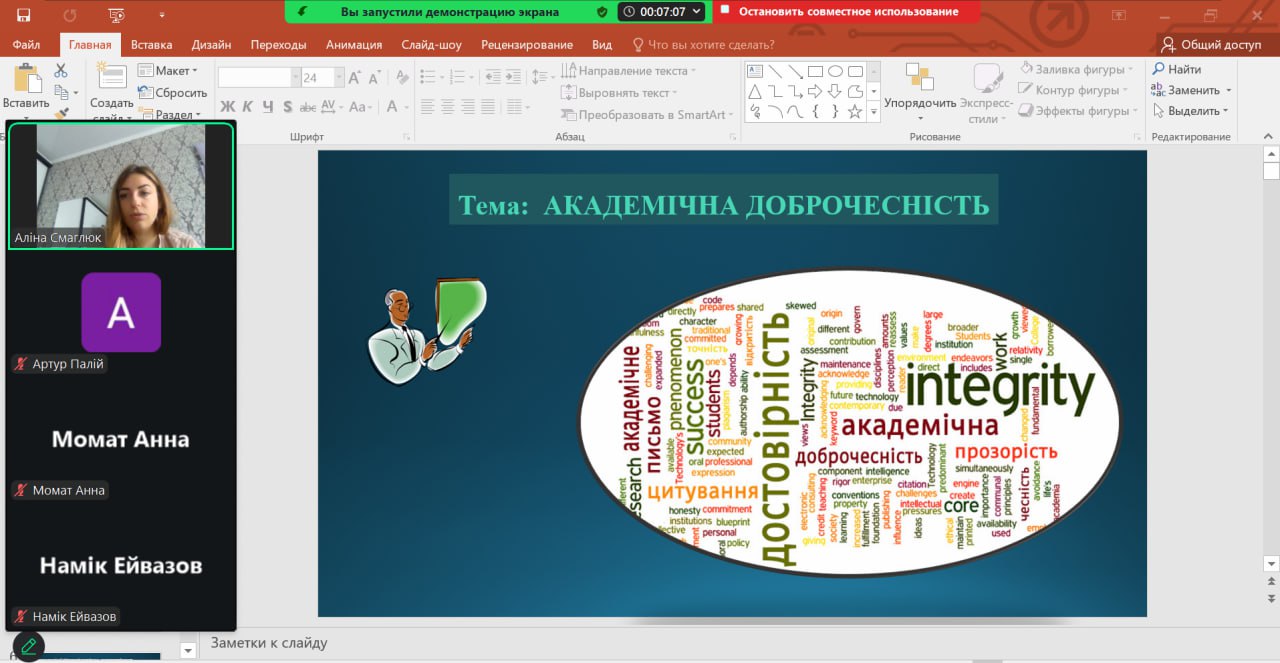The image size is (1280, 663).
Task: Select the text box shape icon
Action: pos(755,71)
